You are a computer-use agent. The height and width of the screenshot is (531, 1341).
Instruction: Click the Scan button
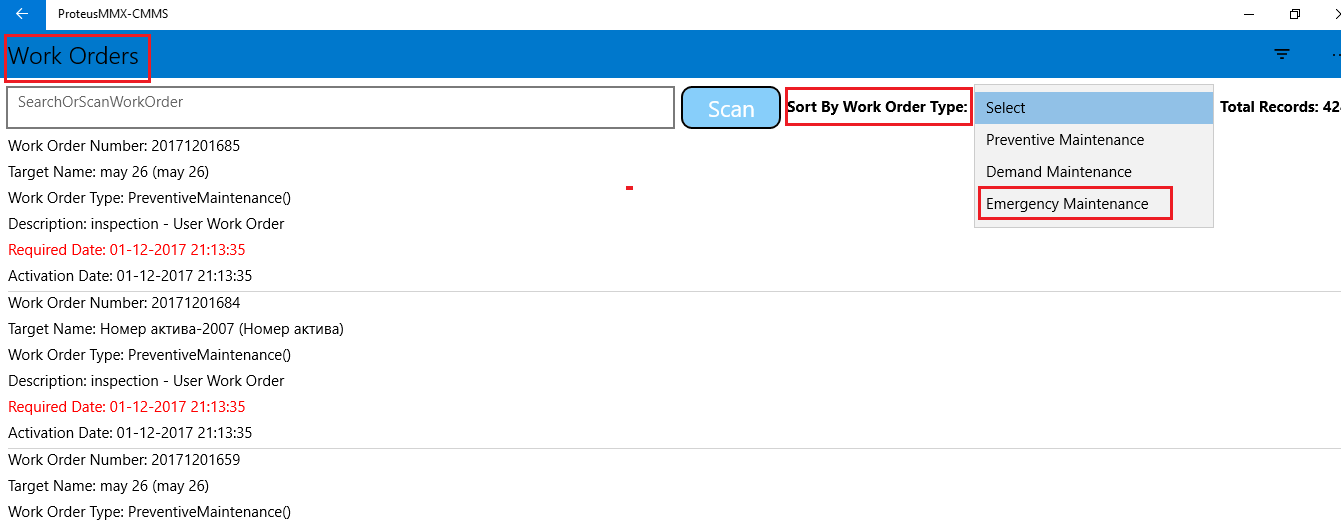(731, 108)
